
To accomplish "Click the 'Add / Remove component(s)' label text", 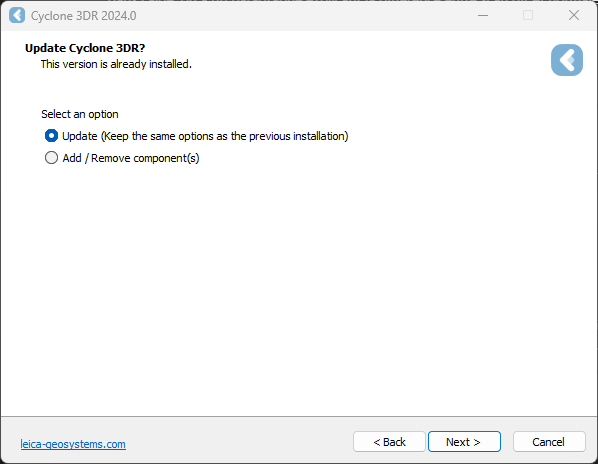I will [x=131, y=158].
